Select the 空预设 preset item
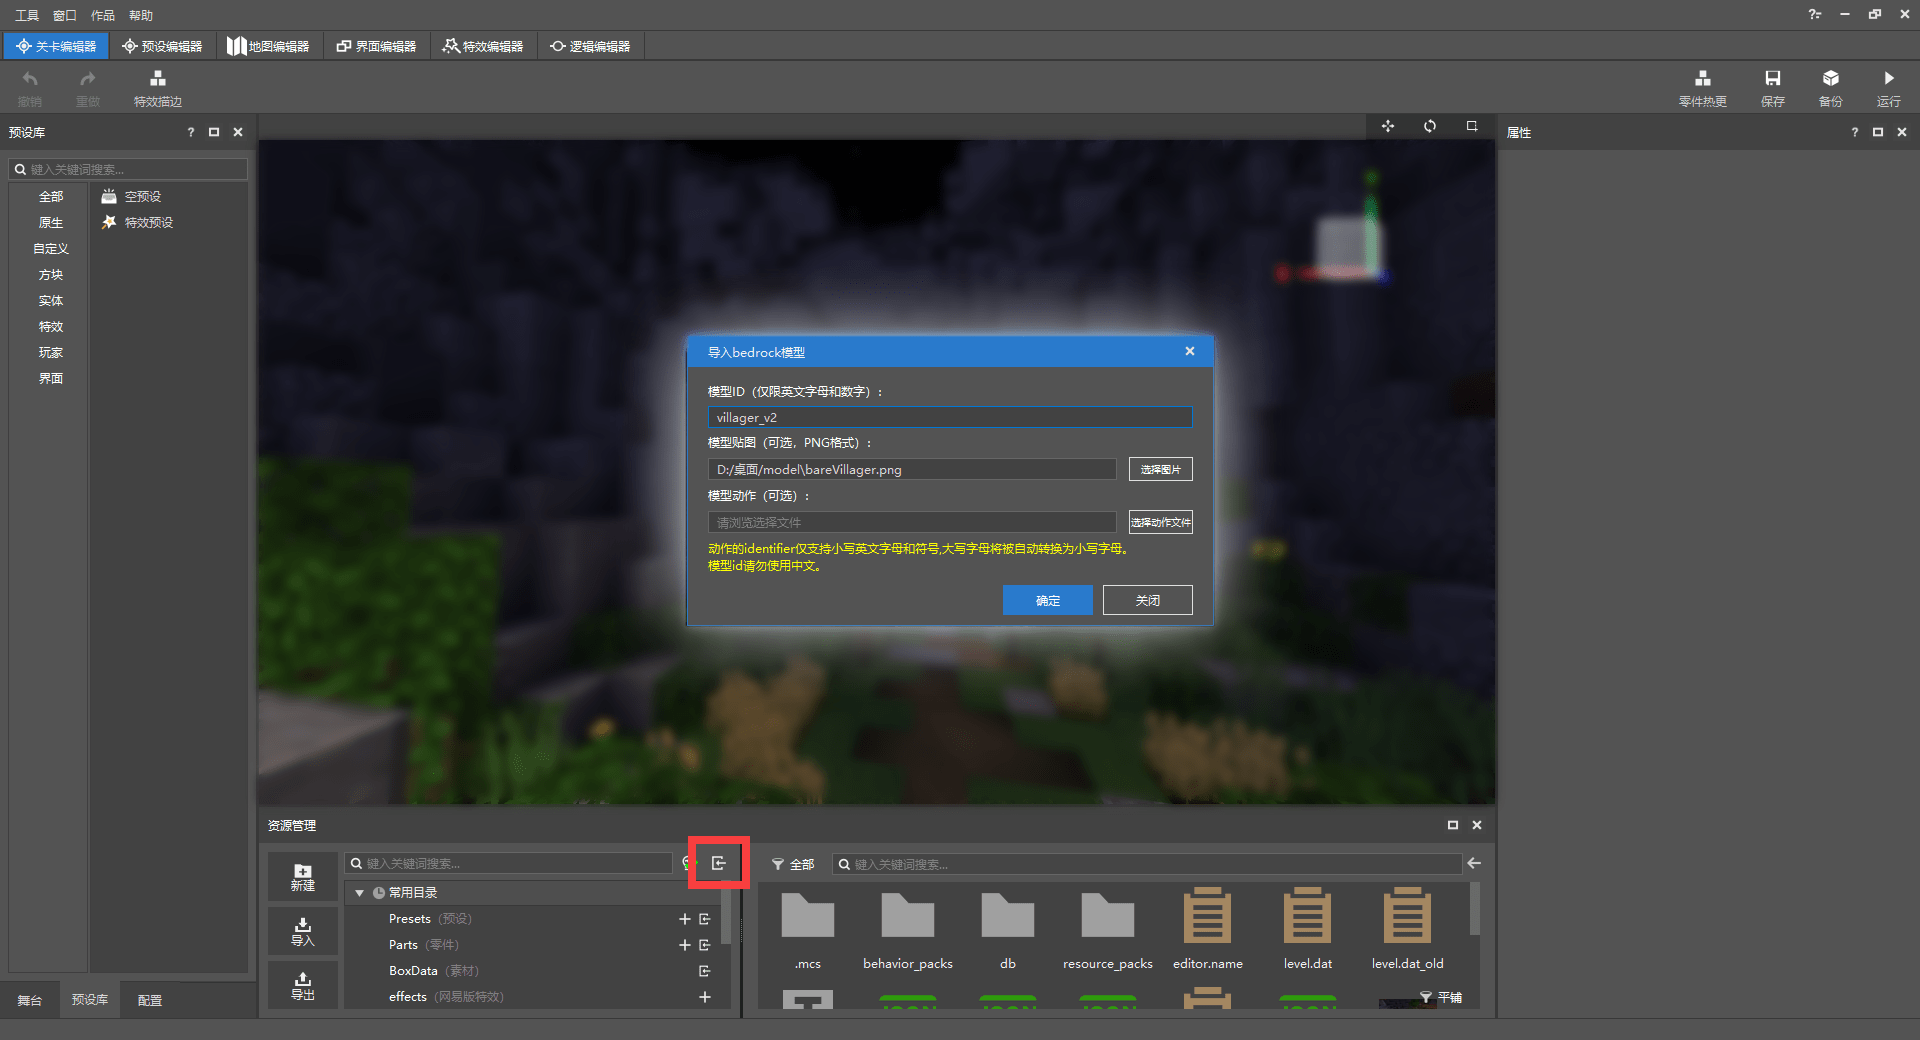The width and height of the screenshot is (1920, 1040). 132,196
